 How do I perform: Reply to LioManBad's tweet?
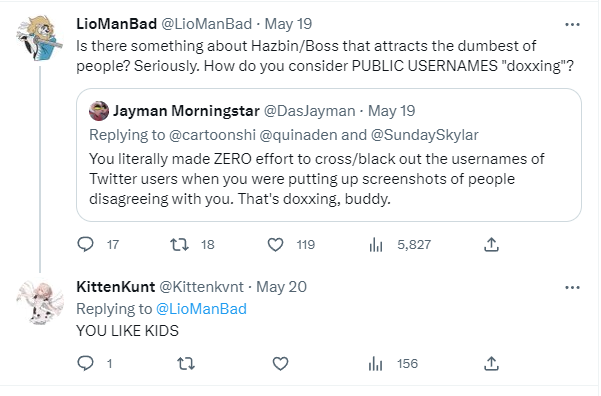85,244
